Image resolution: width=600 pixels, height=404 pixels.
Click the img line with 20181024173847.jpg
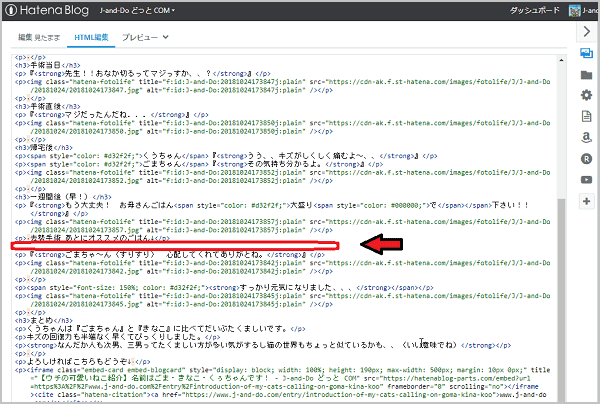point(282,86)
